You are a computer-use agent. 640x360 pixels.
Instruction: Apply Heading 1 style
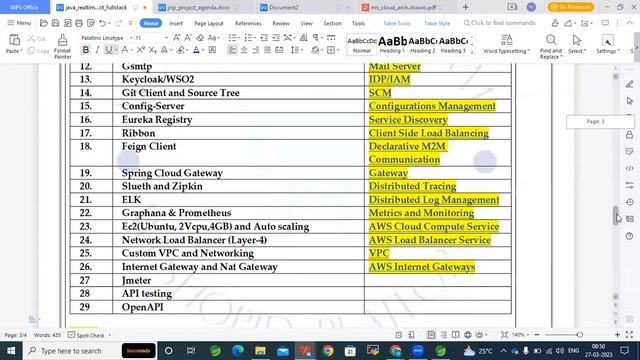point(392,44)
